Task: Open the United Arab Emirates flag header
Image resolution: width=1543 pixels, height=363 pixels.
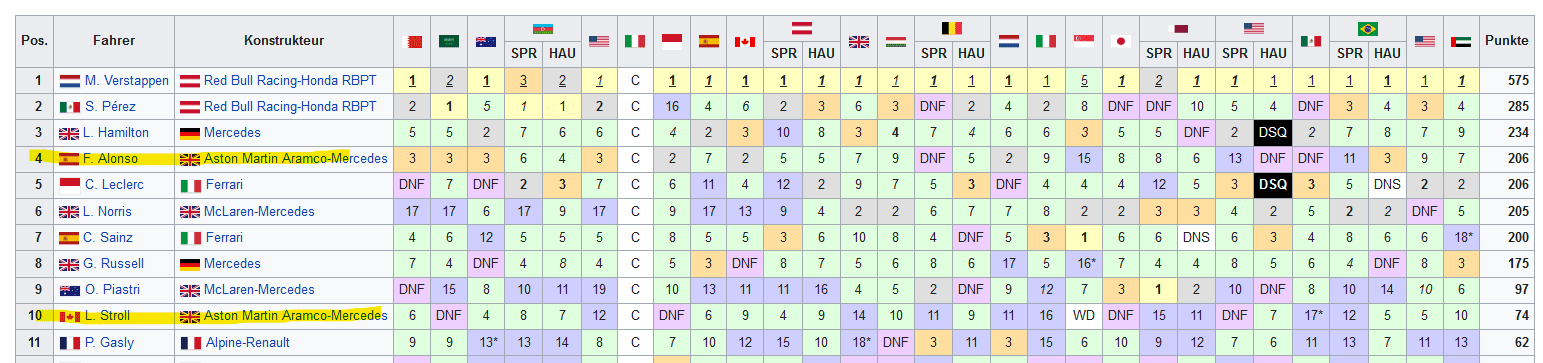Action: (1461, 41)
